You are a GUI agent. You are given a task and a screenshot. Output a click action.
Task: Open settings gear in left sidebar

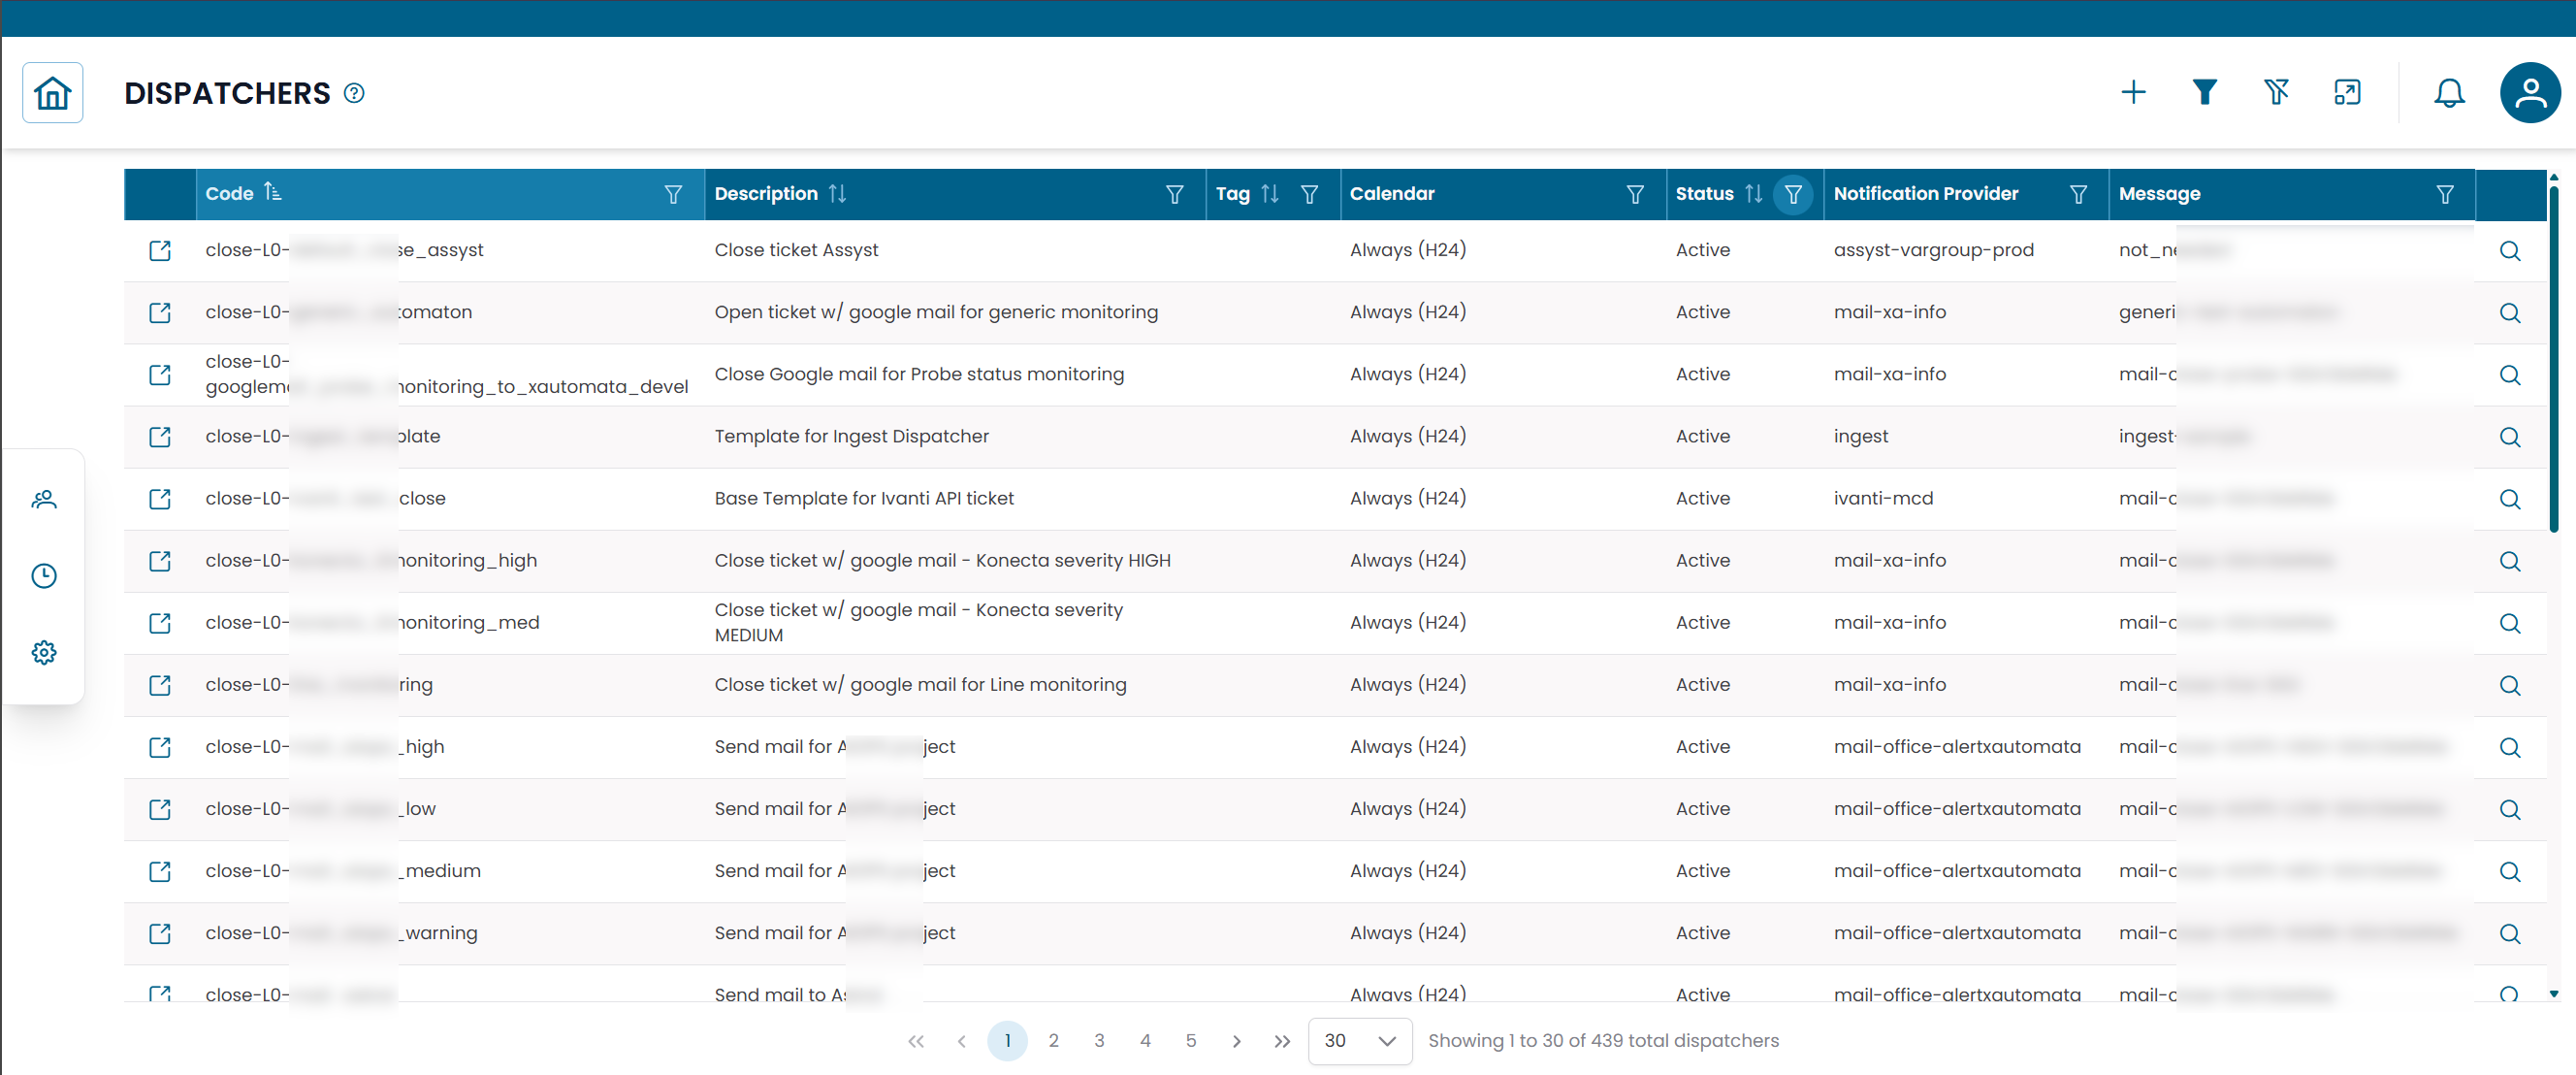44,653
